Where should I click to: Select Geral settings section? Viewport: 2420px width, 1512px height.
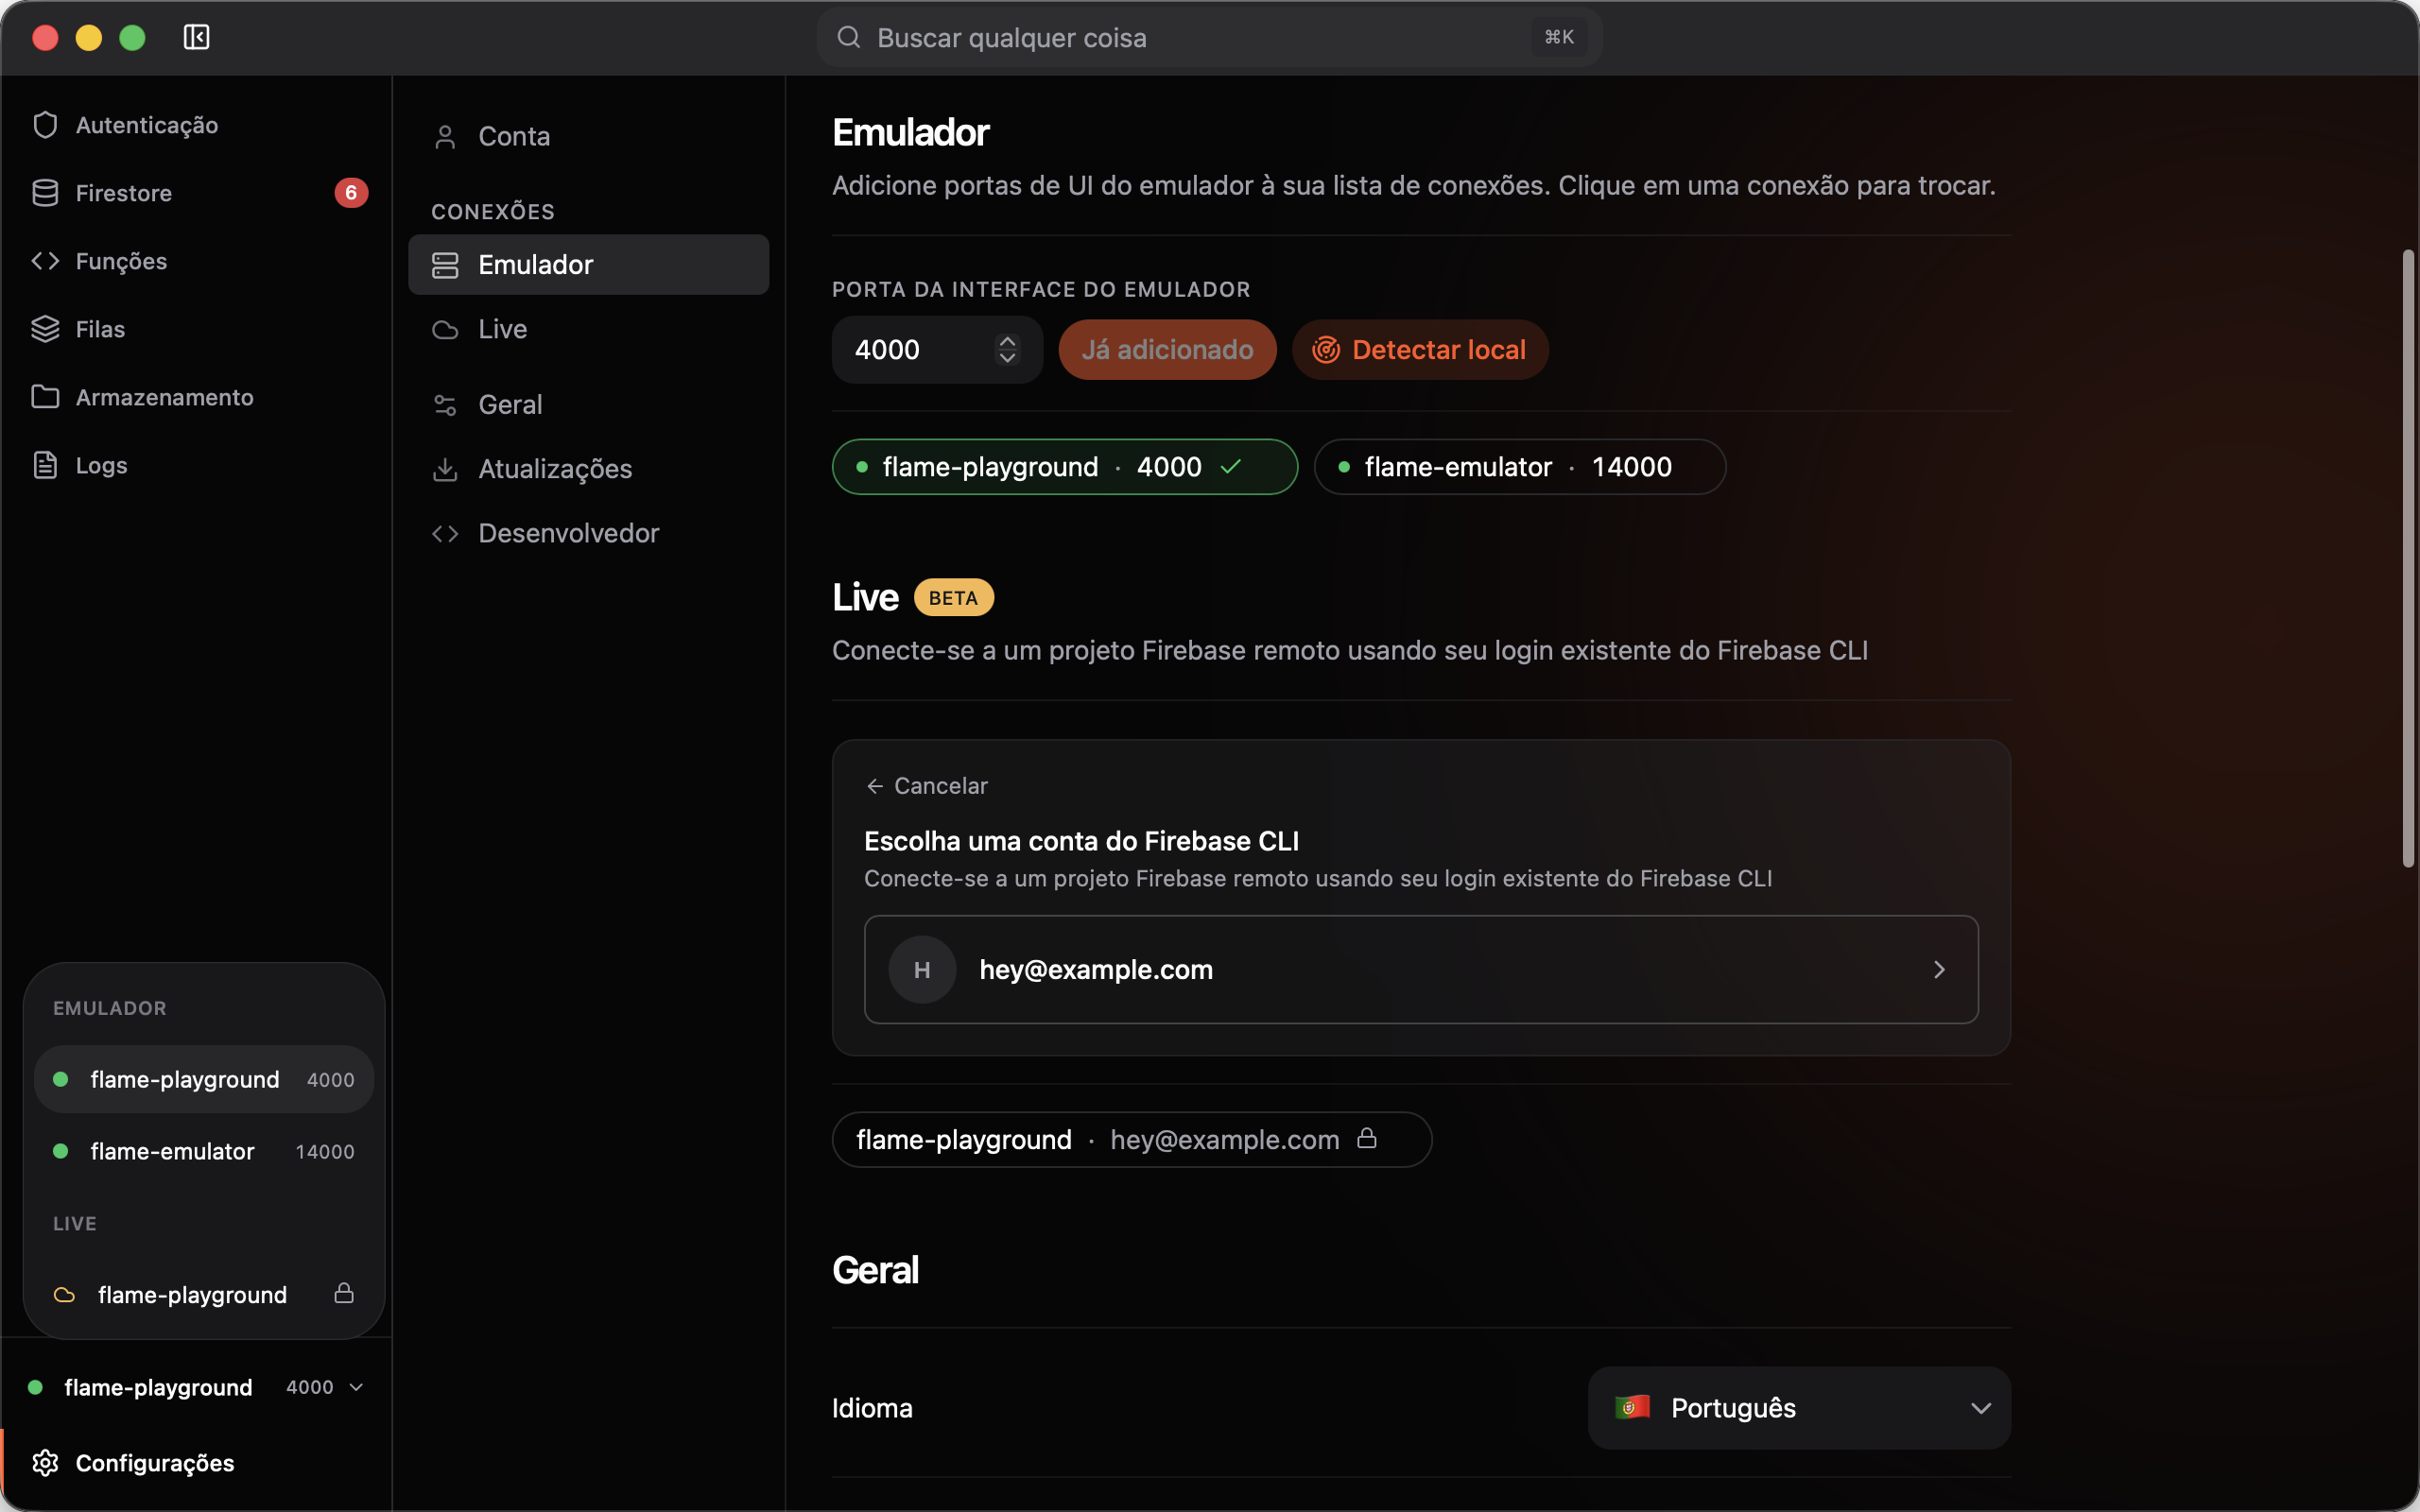click(x=588, y=405)
